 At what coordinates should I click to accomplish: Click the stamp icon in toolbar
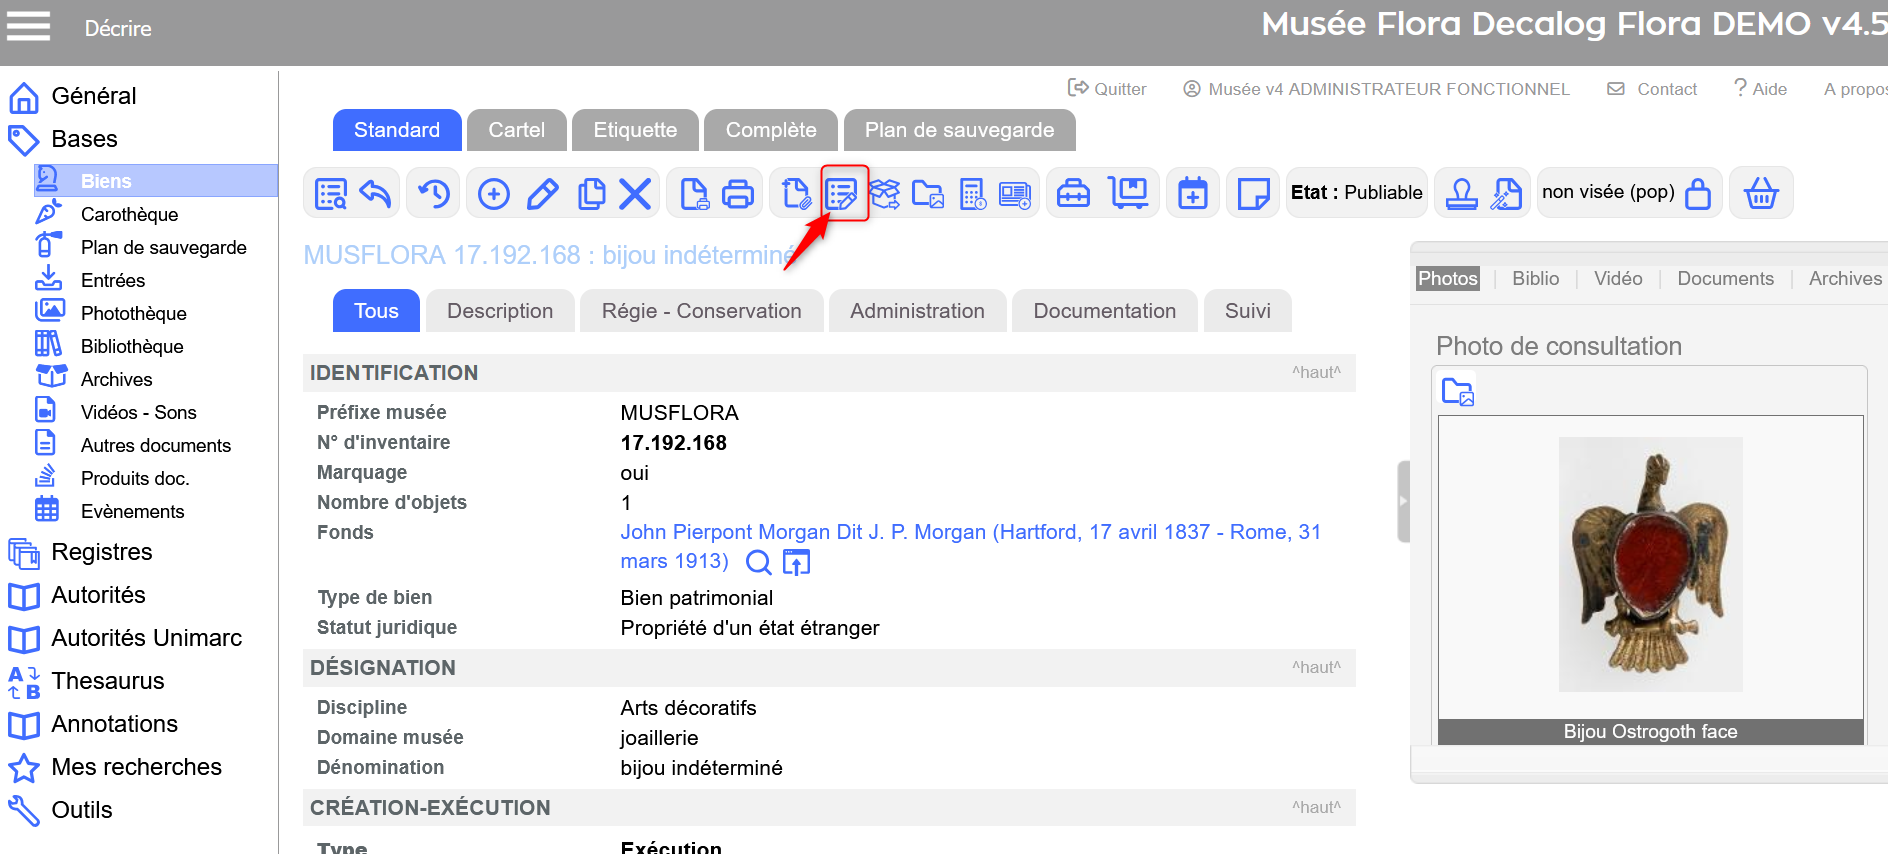[x=1461, y=193]
